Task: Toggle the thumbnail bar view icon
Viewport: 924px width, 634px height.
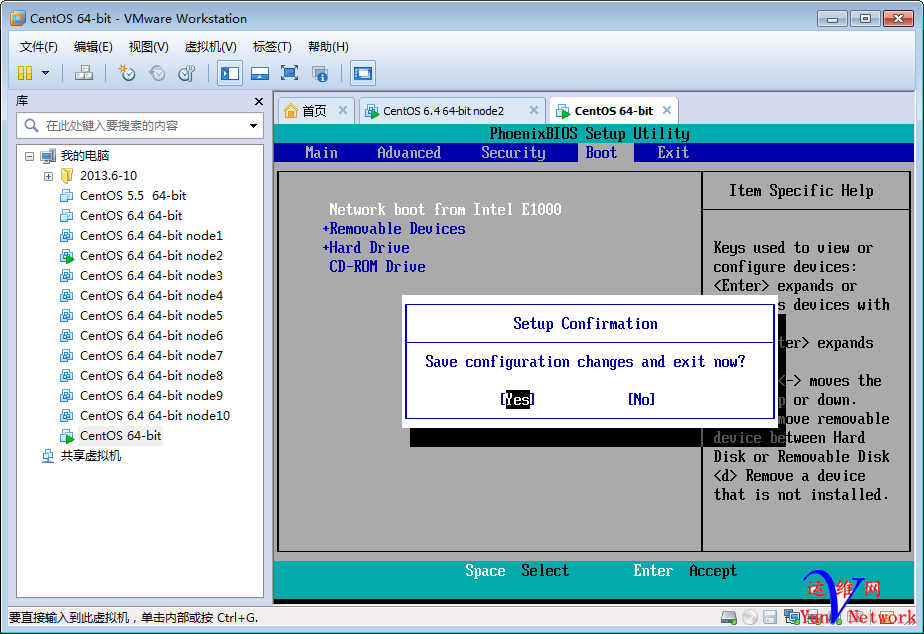Action: 260,73
